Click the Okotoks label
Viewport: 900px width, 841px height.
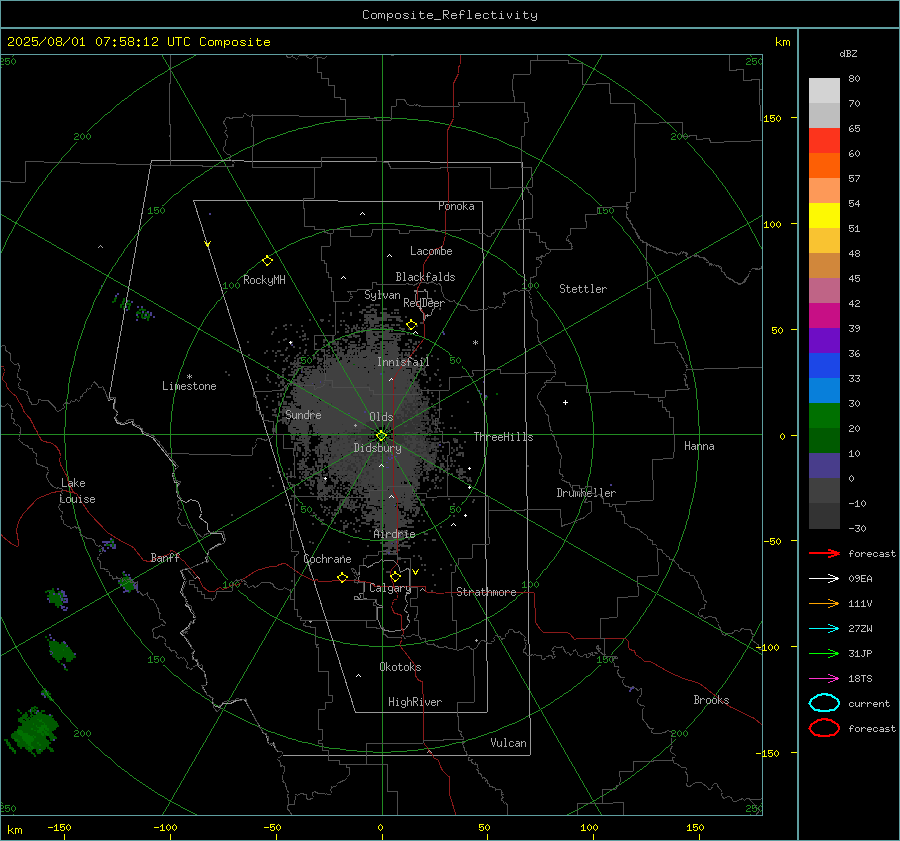coord(400,667)
